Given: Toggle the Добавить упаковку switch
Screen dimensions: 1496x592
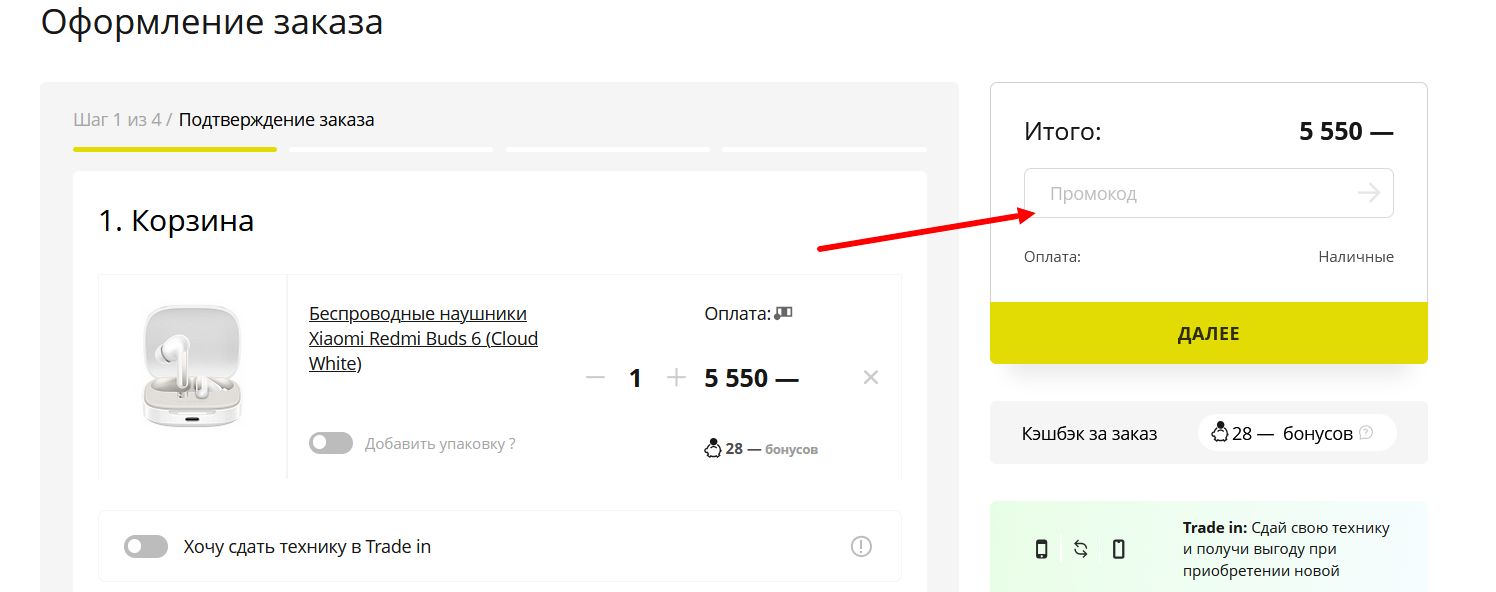Looking at the screenshot, I should [331, 443].
